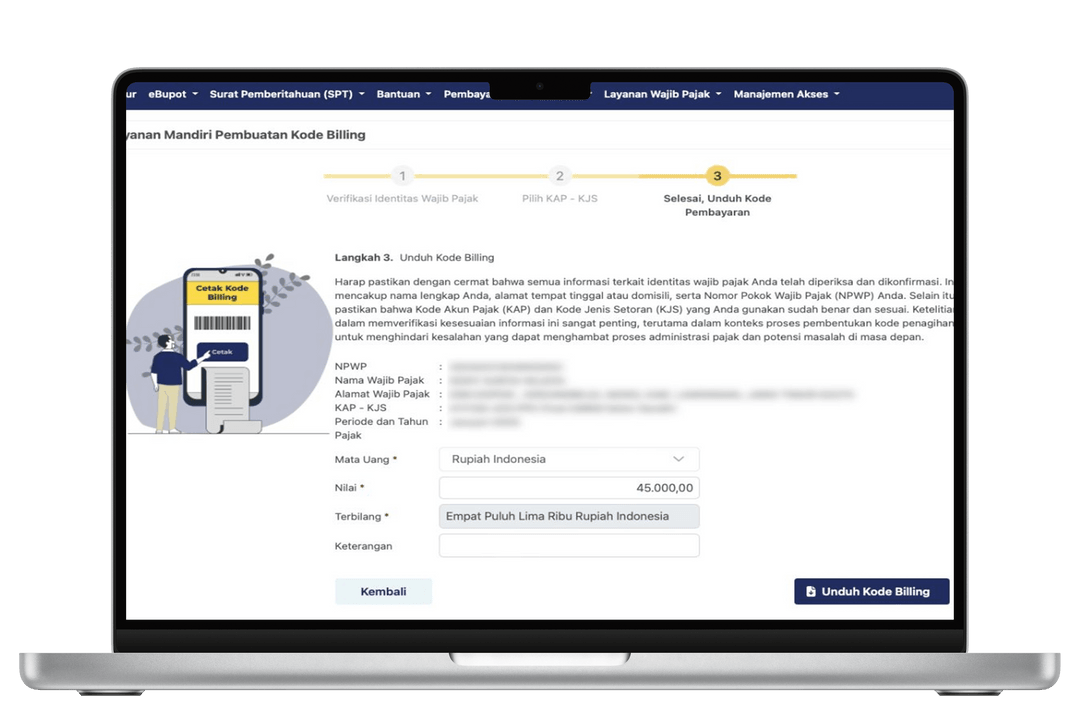Viewport: 1080px width, 702px height.
Task: Click the 'Langkah 3. Unduh Kode Billing' heading
Action: click(x=415, y=258)
